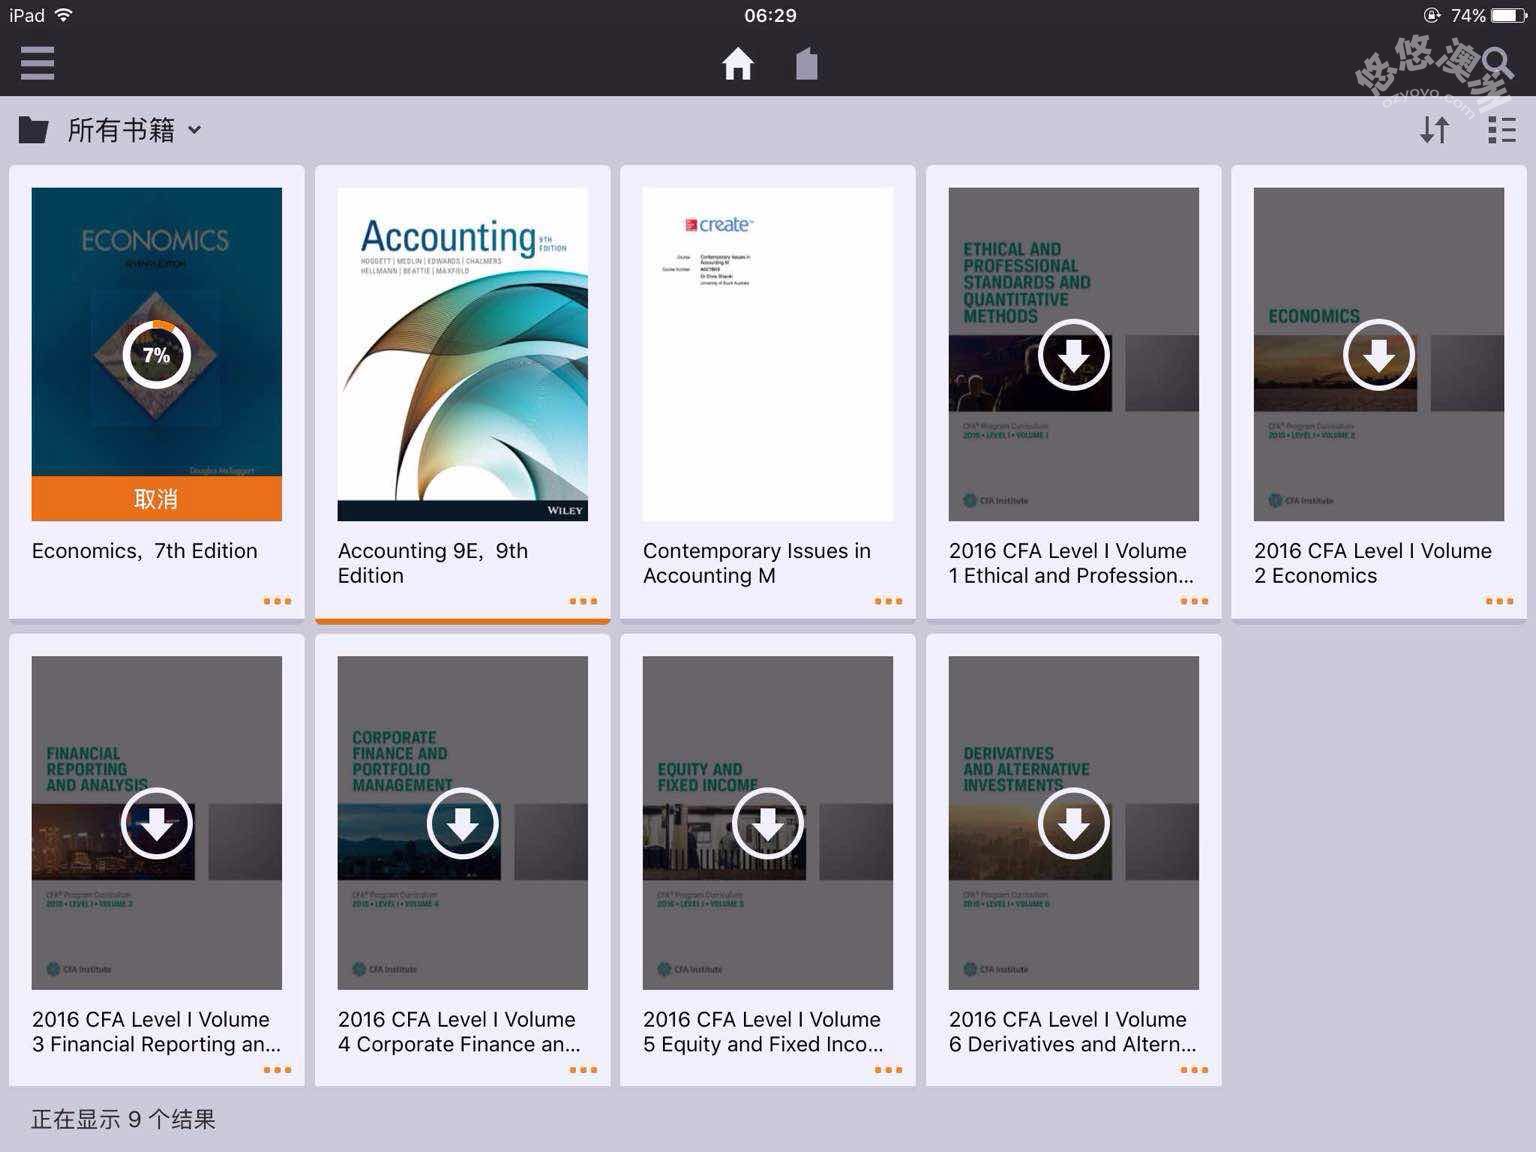Image resolution: width=1536 pixels, height=1152 pixels.
Task: Open the hamburger menu
Action: (37, 63)
